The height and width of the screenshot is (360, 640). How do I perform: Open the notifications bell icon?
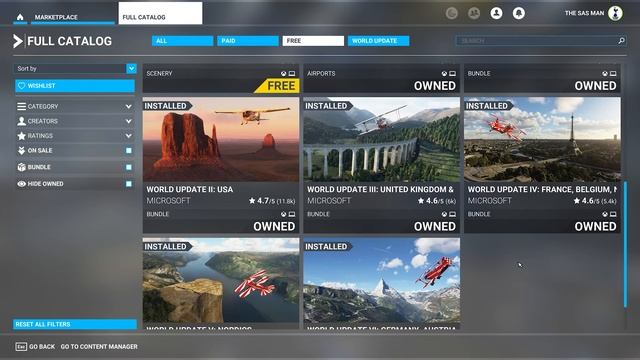(519, 13)
